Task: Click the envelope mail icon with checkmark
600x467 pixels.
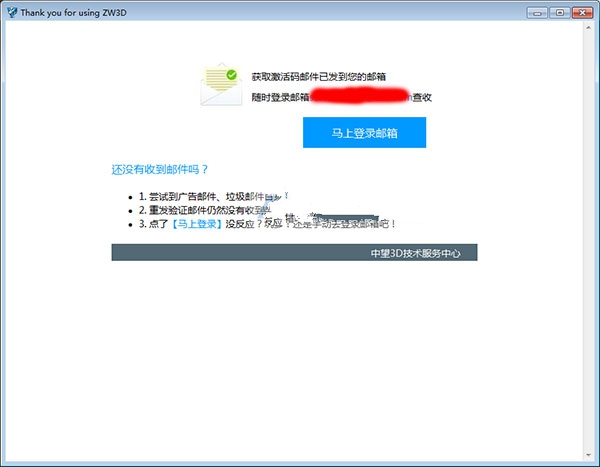Action: 221,85
